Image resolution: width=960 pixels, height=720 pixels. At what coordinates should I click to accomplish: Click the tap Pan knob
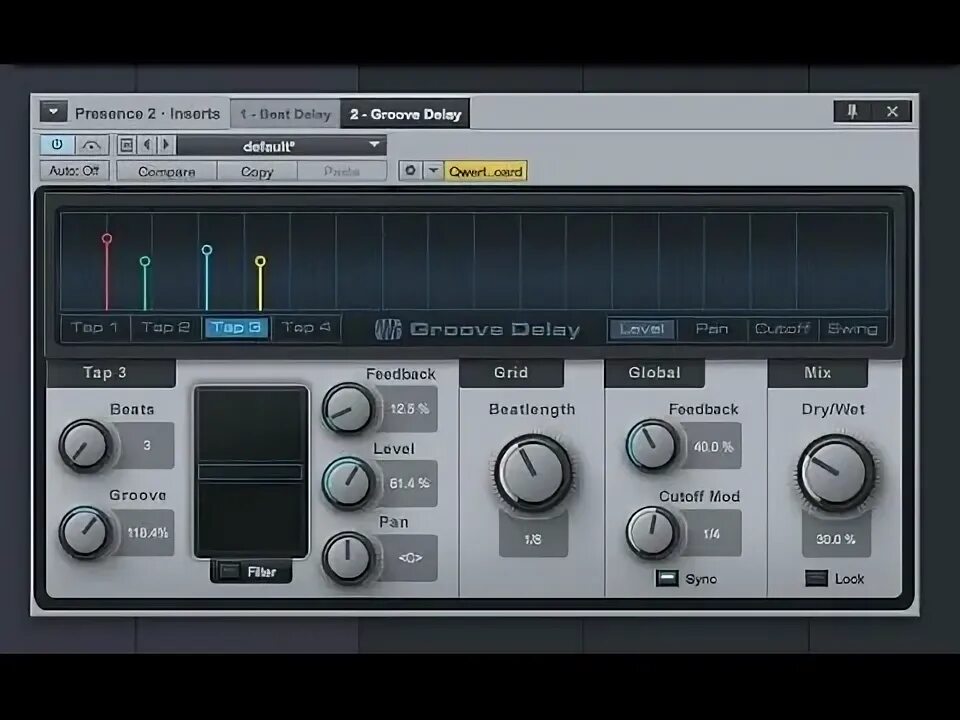coord(348,558)
